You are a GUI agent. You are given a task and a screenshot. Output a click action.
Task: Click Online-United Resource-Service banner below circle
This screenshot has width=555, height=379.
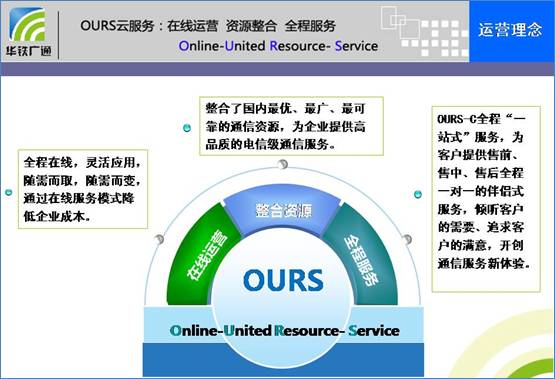tap(284, 331)
